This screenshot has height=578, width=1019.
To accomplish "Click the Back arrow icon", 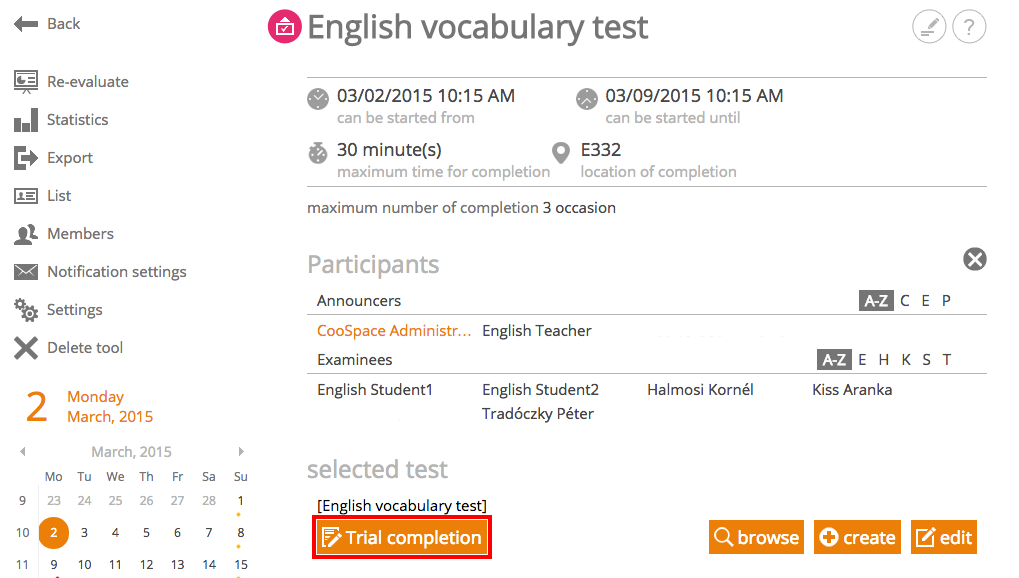I will pos(26,24).
